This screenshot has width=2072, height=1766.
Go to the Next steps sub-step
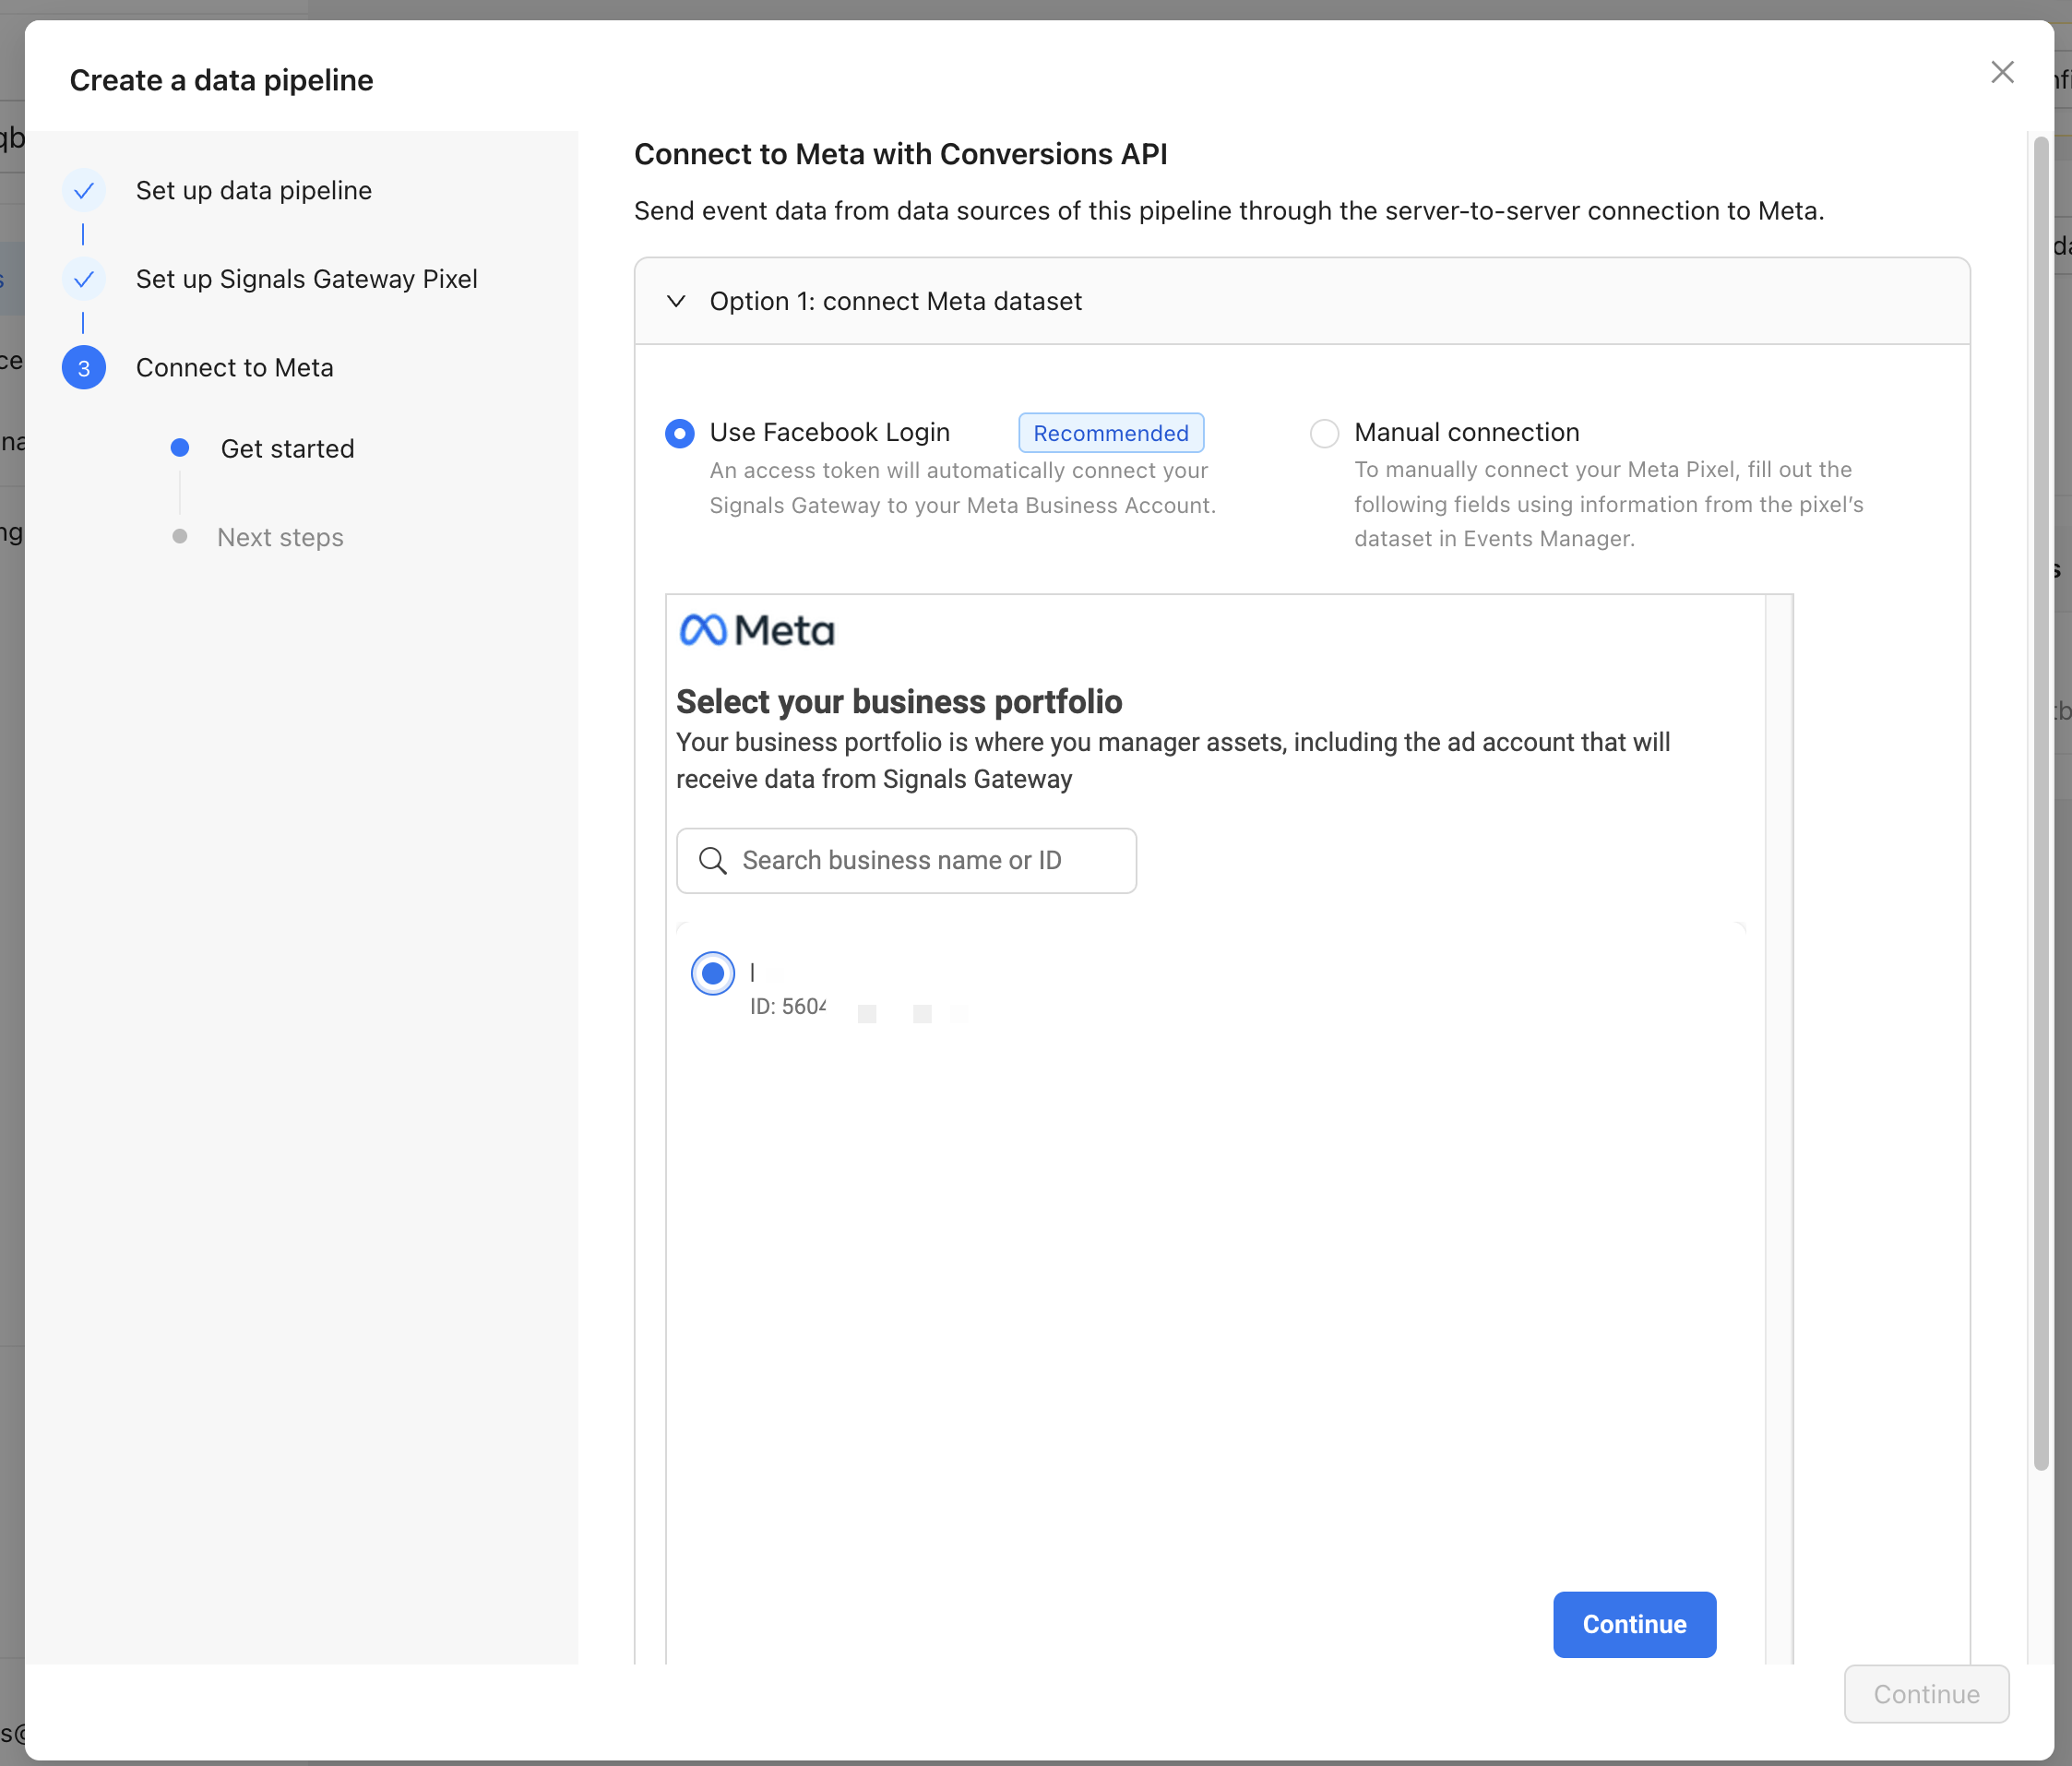(x=280, y=537)
